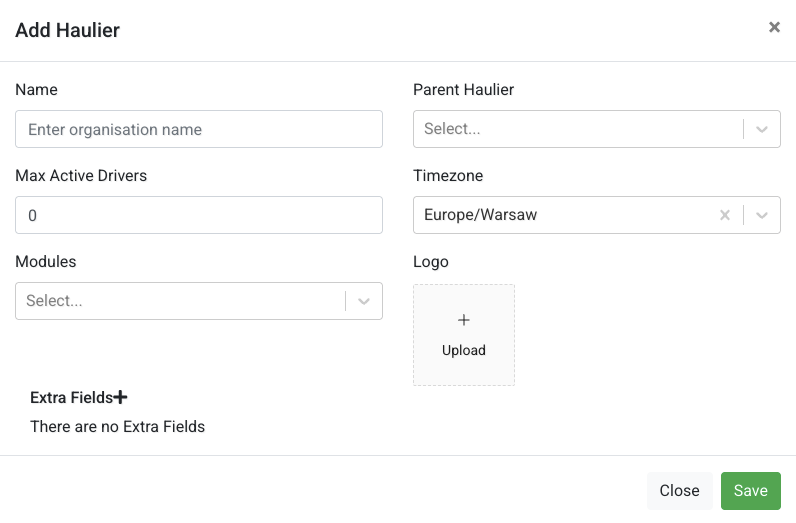This screenshot has height=523, width=796.
Task: Expand the Modules dropdown chevron
Action: click(363, 301)
